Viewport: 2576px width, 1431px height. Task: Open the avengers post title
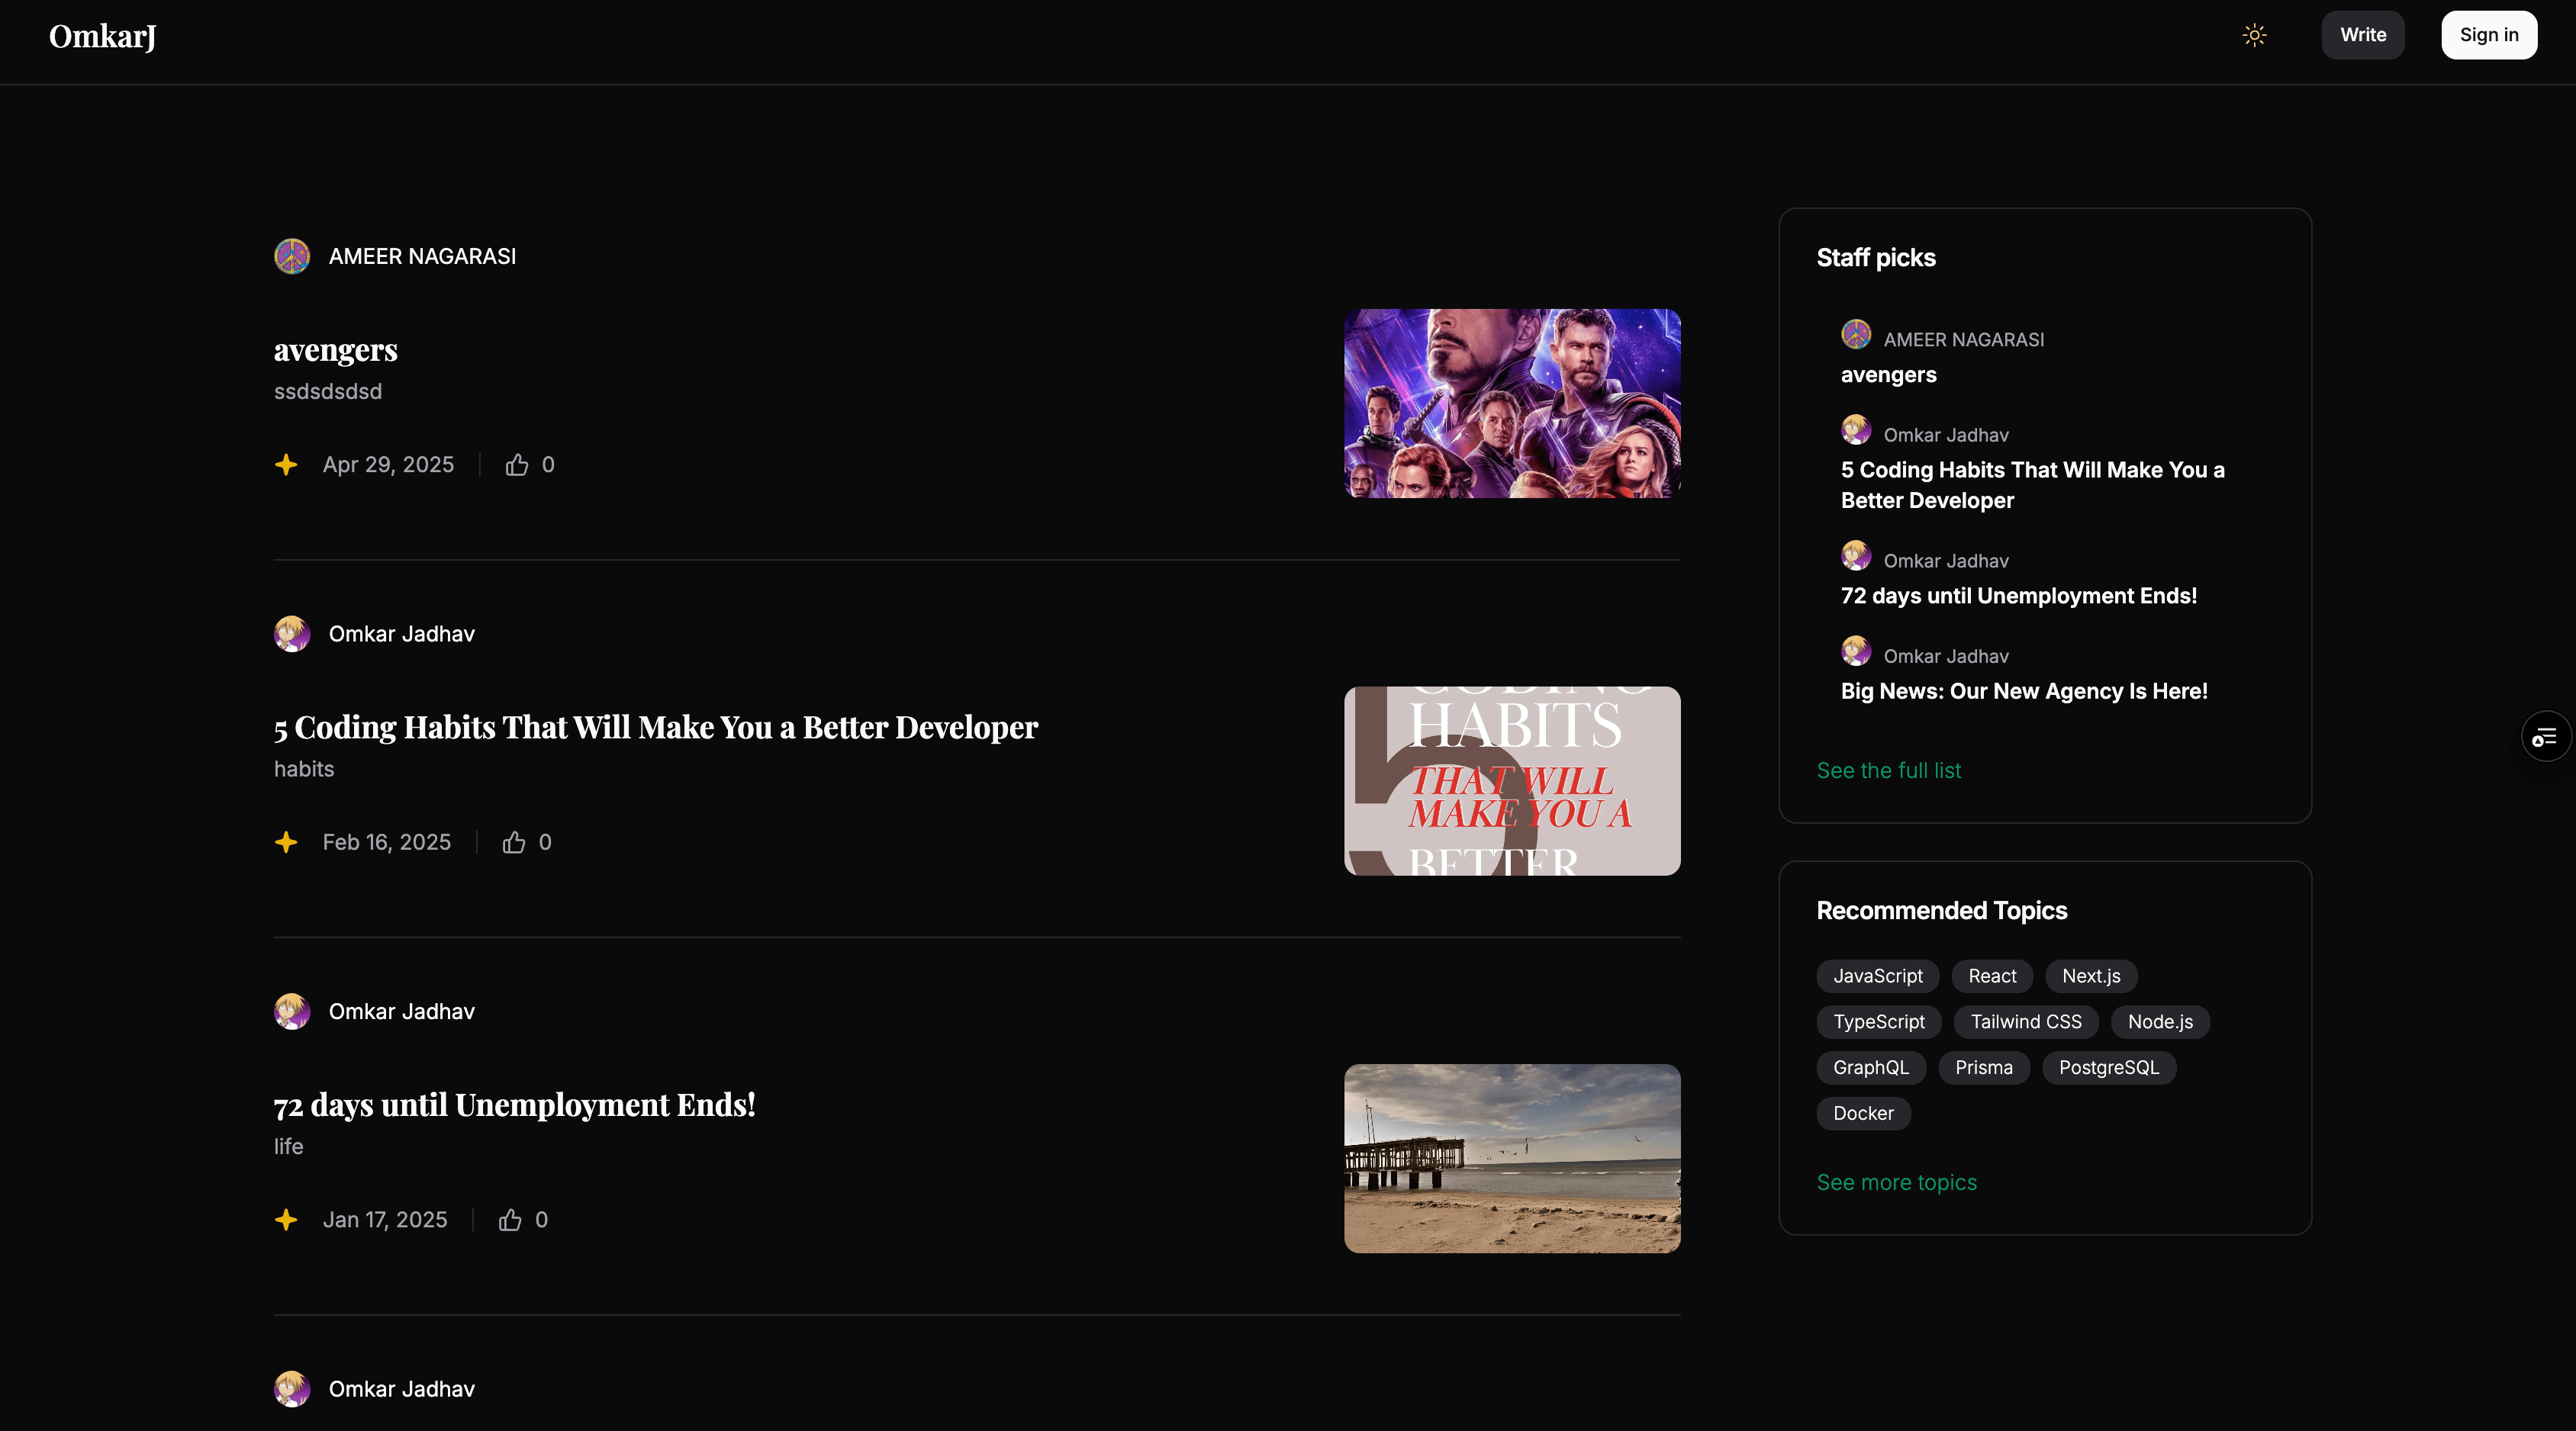[x=336, y=349]
